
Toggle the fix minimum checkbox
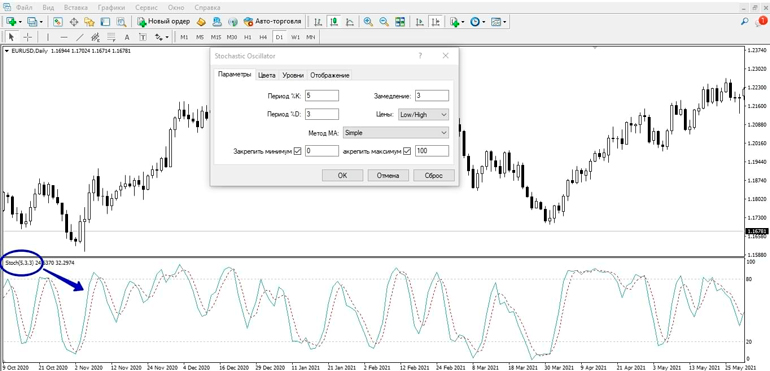click(x=297, y=151)
